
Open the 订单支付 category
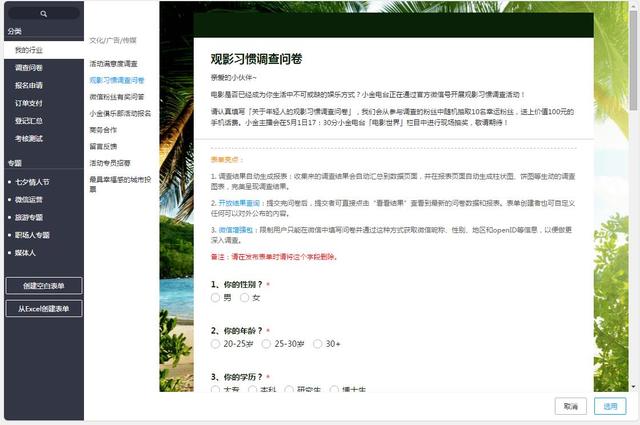[x=29, y=103]
